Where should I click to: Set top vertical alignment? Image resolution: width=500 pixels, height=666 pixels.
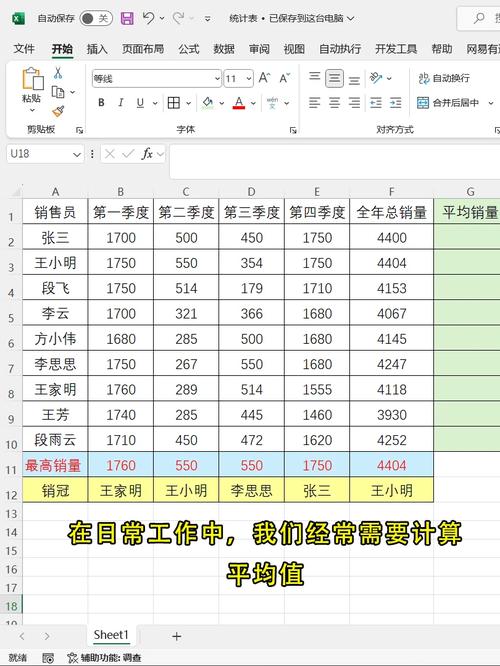click(x=314, y=77)
